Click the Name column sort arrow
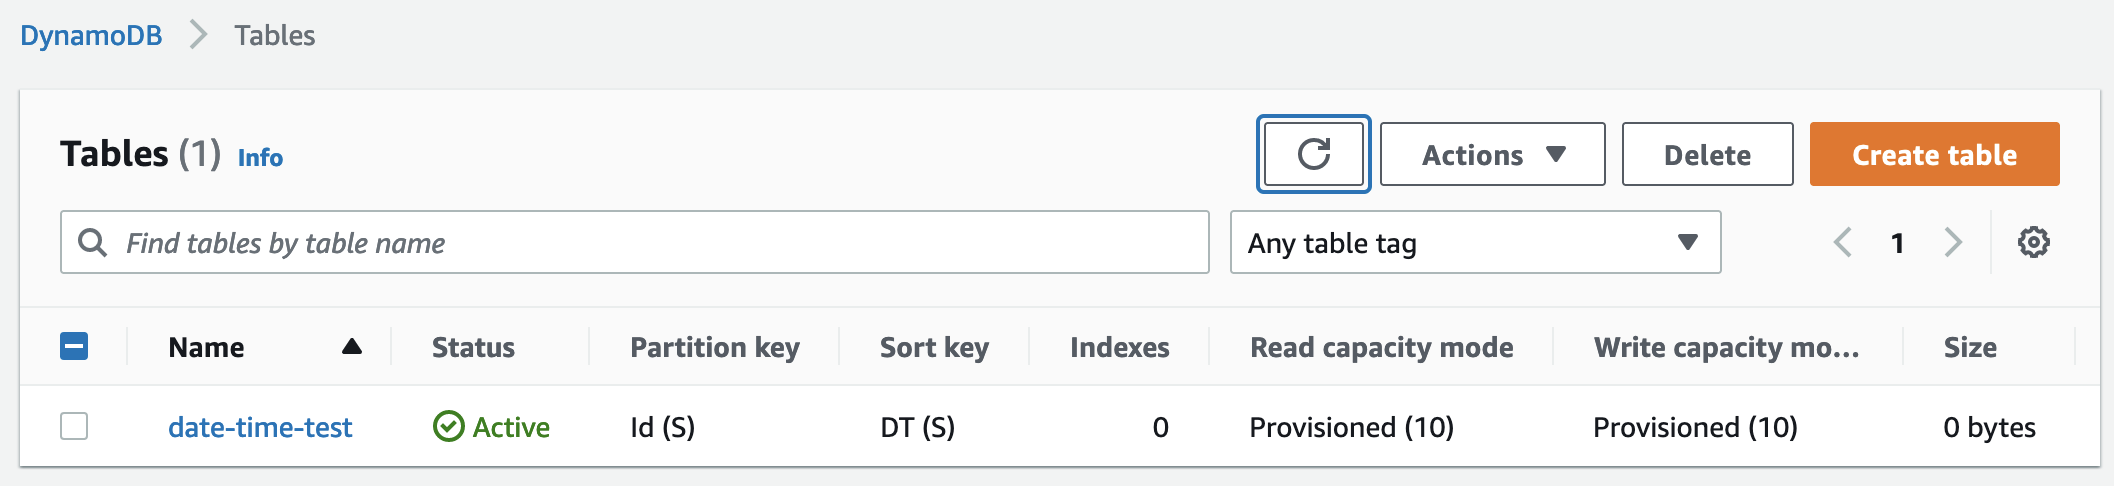Screen dimensions: 2114x486 (351, 347)
